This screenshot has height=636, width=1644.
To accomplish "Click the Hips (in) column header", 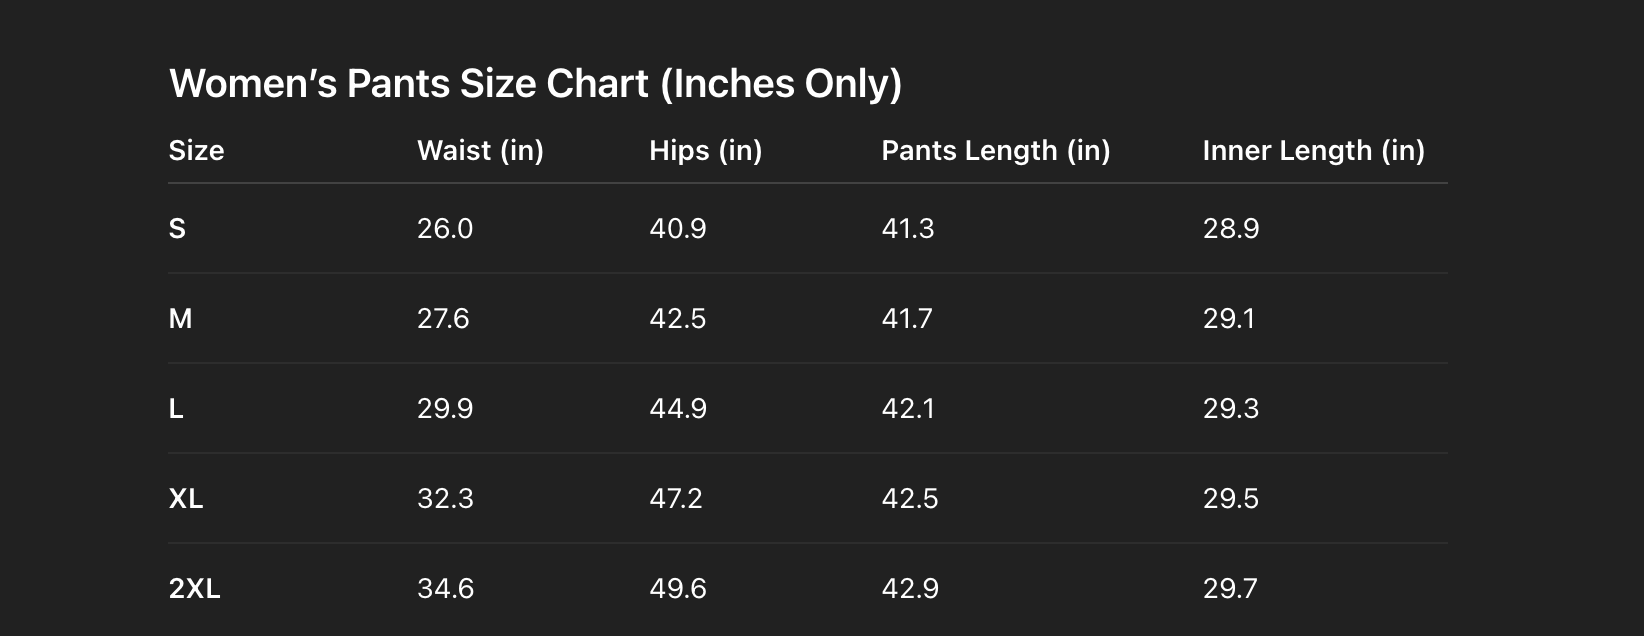I will tap(705, 151).
